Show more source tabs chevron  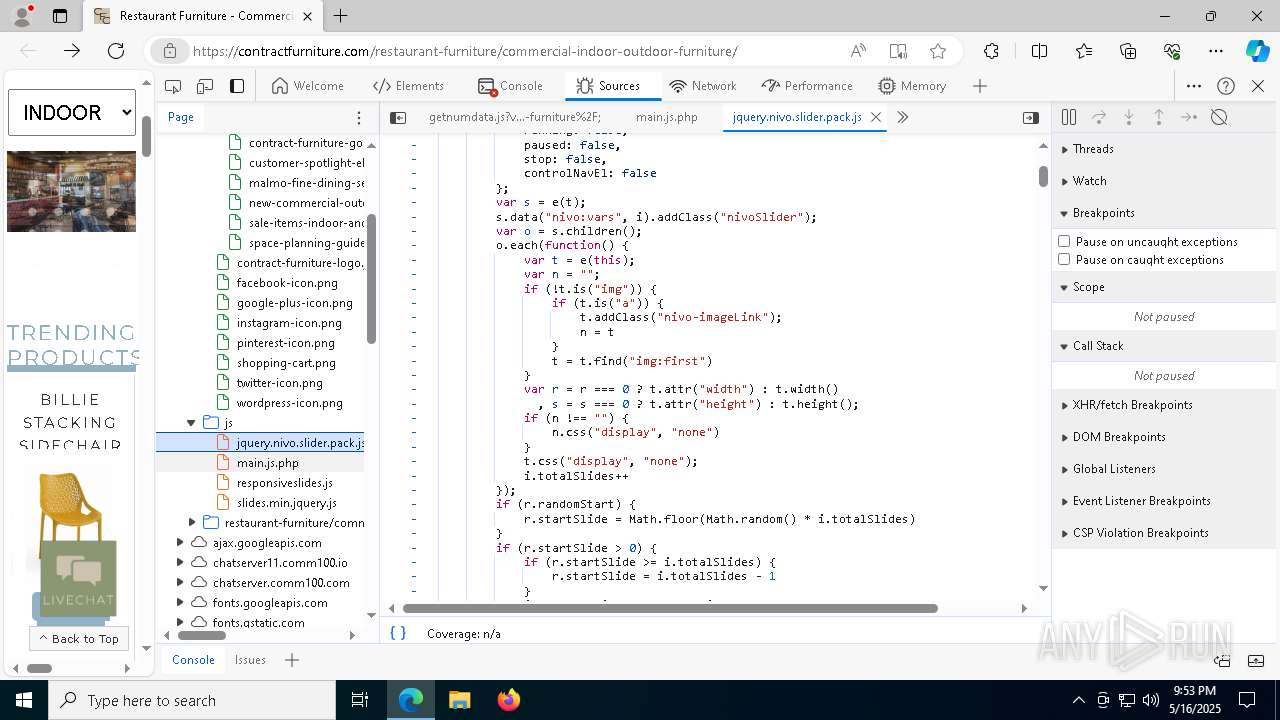click(x=902, y=117)
